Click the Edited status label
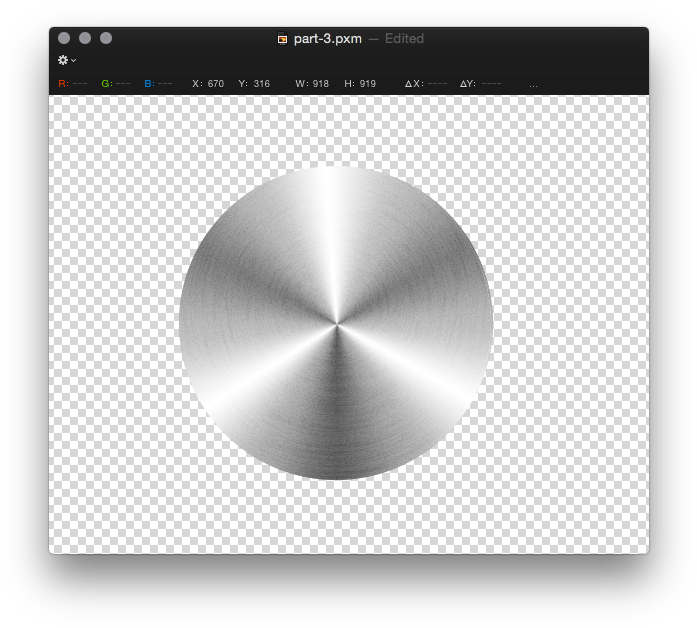Screen dimensions: 697x628 click(x=404, y=39)
